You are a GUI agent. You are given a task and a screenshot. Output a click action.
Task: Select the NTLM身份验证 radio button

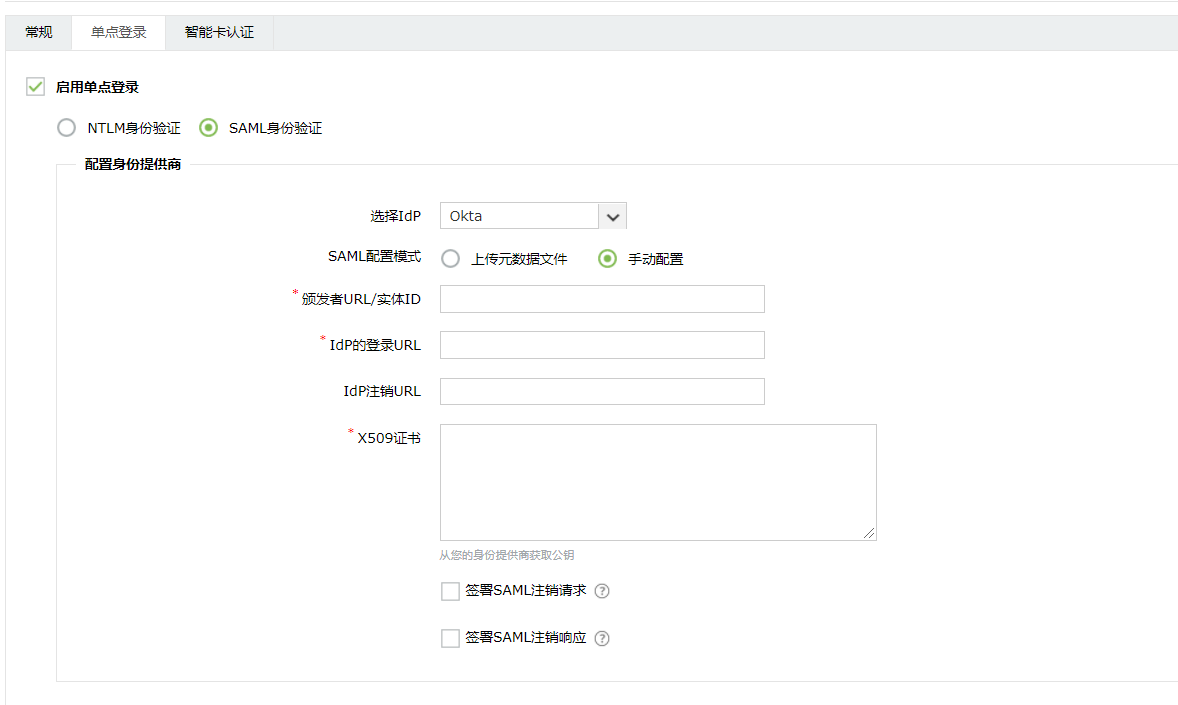pyautogui.click(x=66, y=127)
